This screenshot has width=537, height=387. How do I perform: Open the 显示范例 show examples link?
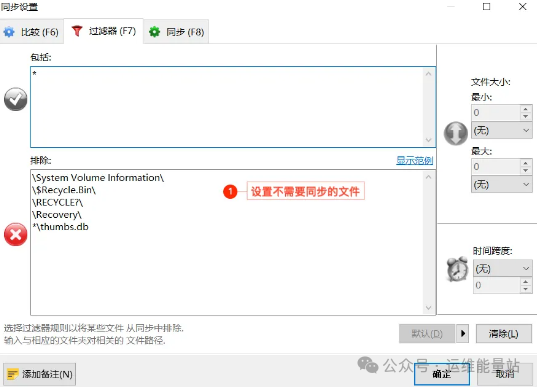414,160
